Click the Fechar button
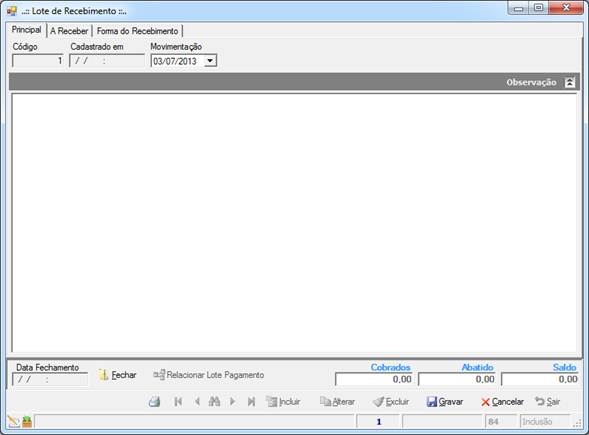This screenshot has height=435, width=589. click(117, 375)
